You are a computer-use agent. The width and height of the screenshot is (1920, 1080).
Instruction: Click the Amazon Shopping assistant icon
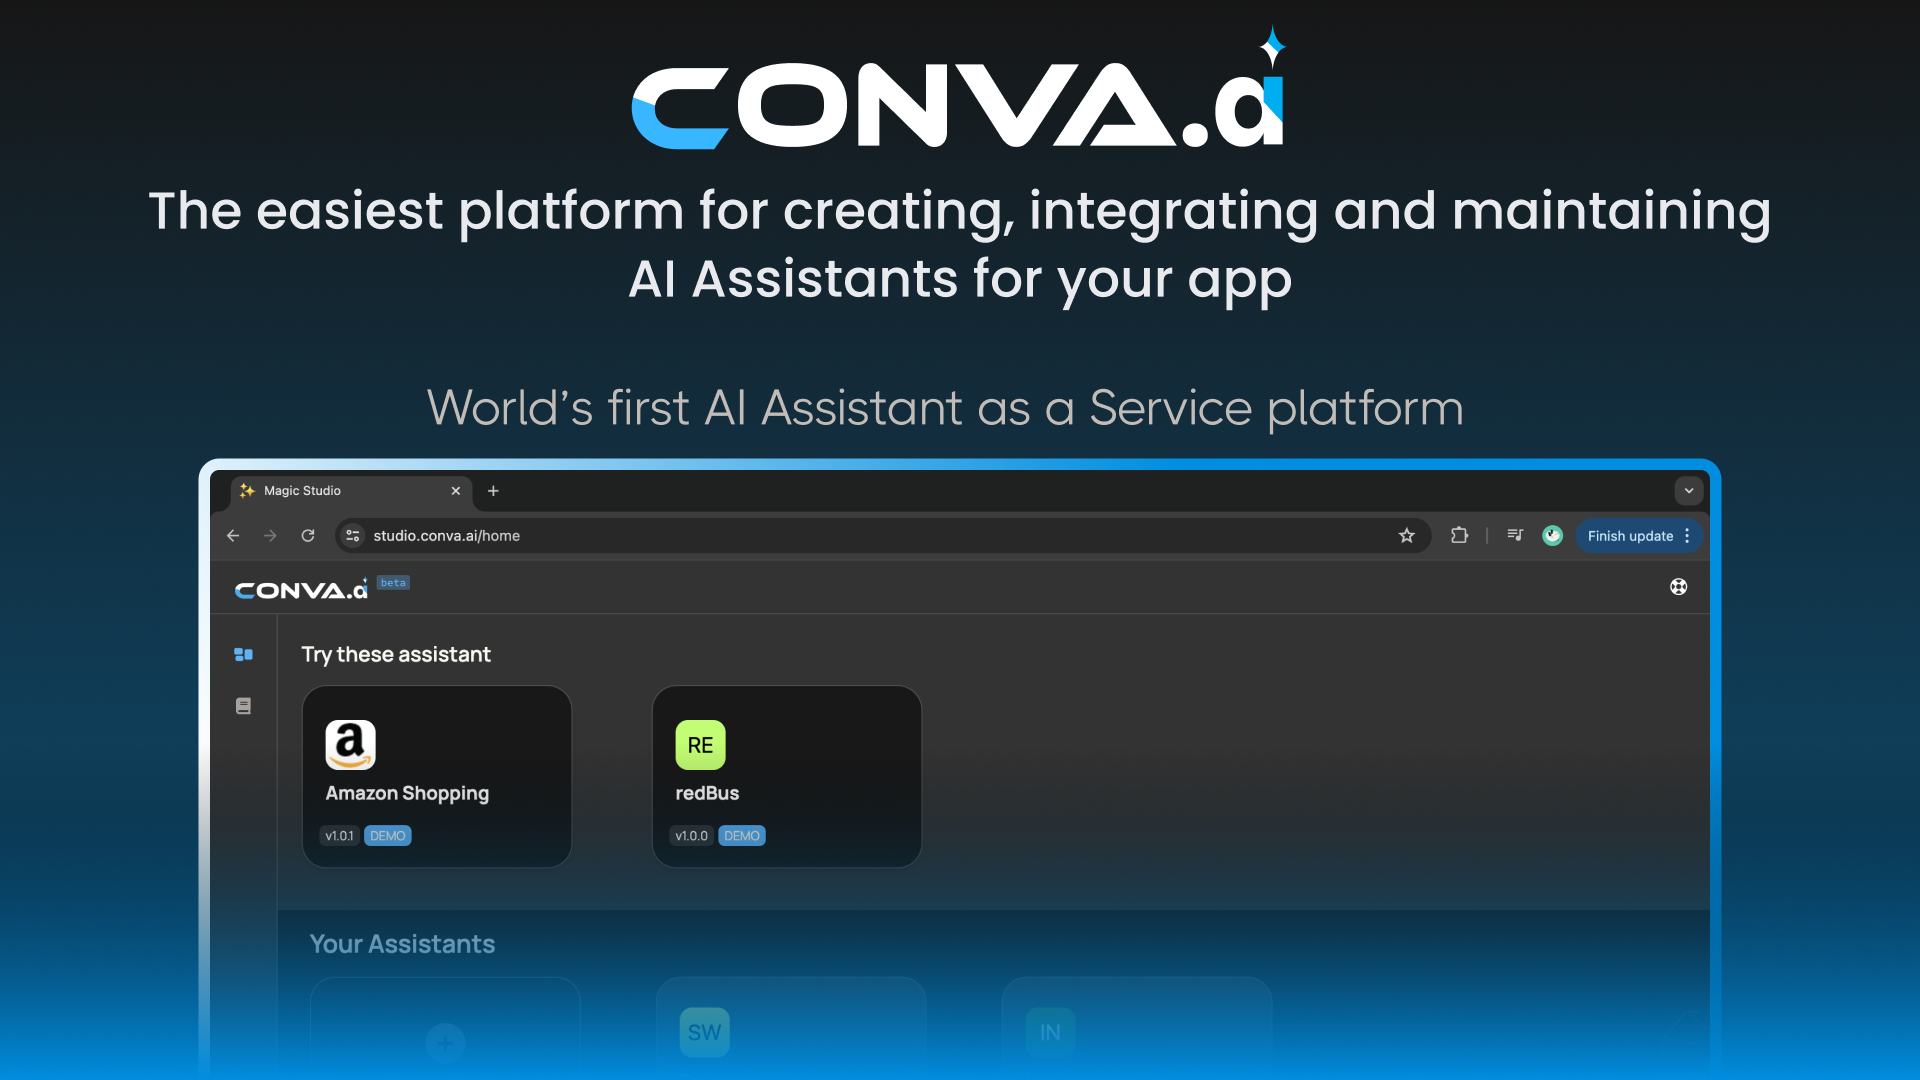point(349,744)
